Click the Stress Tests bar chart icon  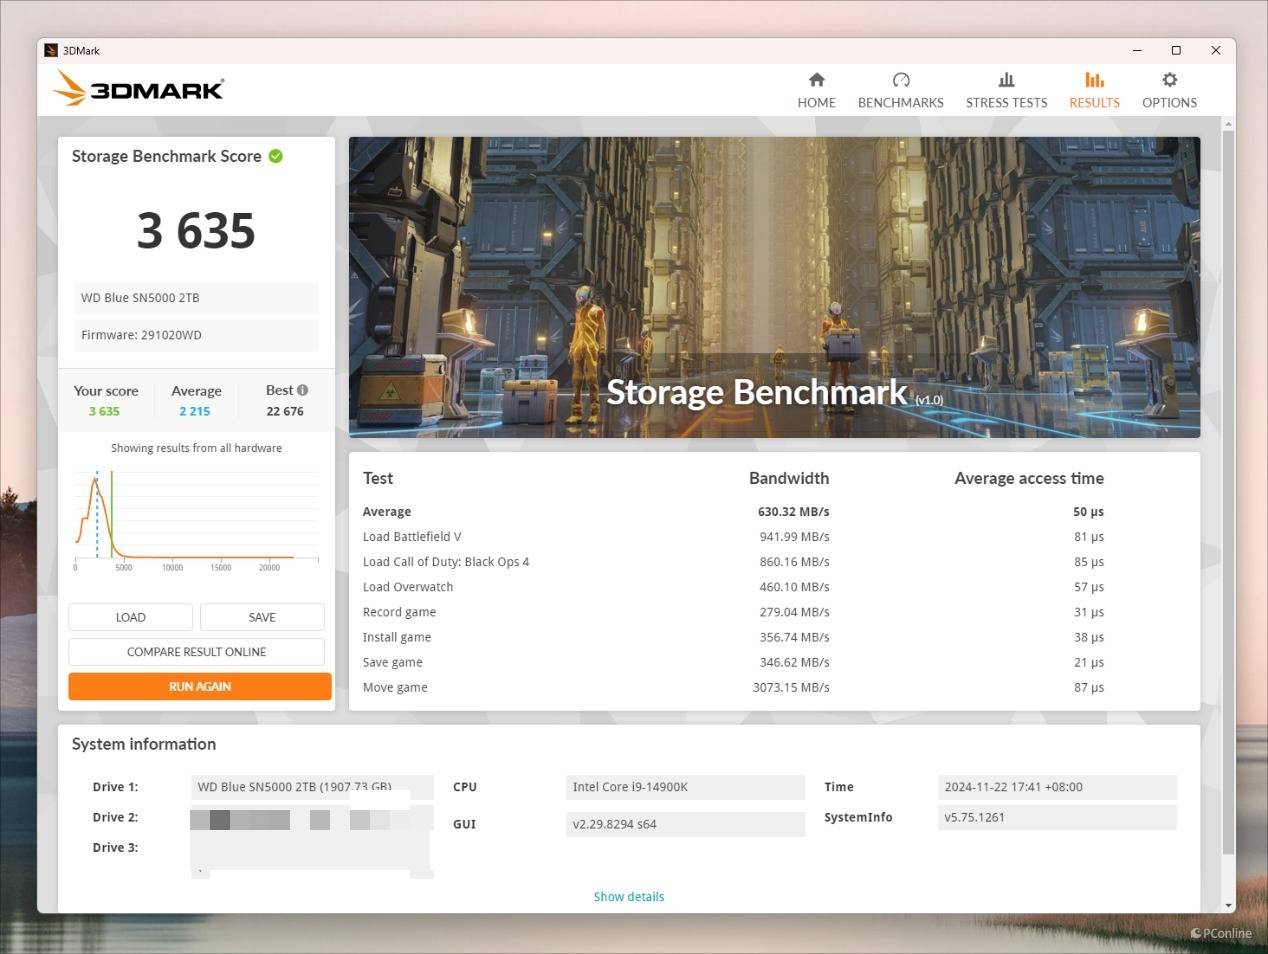(x=1006, y=80)
